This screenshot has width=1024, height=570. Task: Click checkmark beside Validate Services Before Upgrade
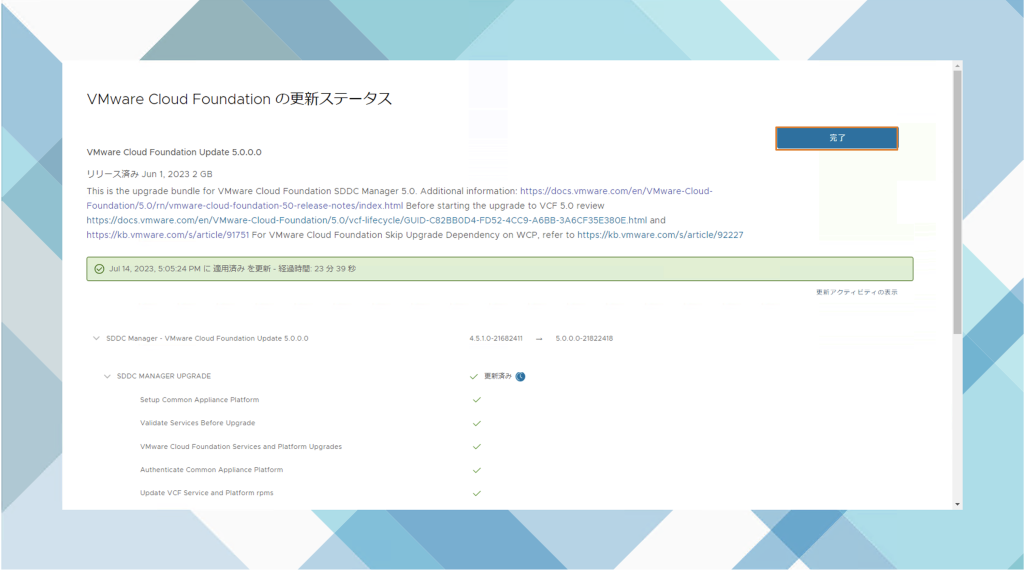pos(477,423)
